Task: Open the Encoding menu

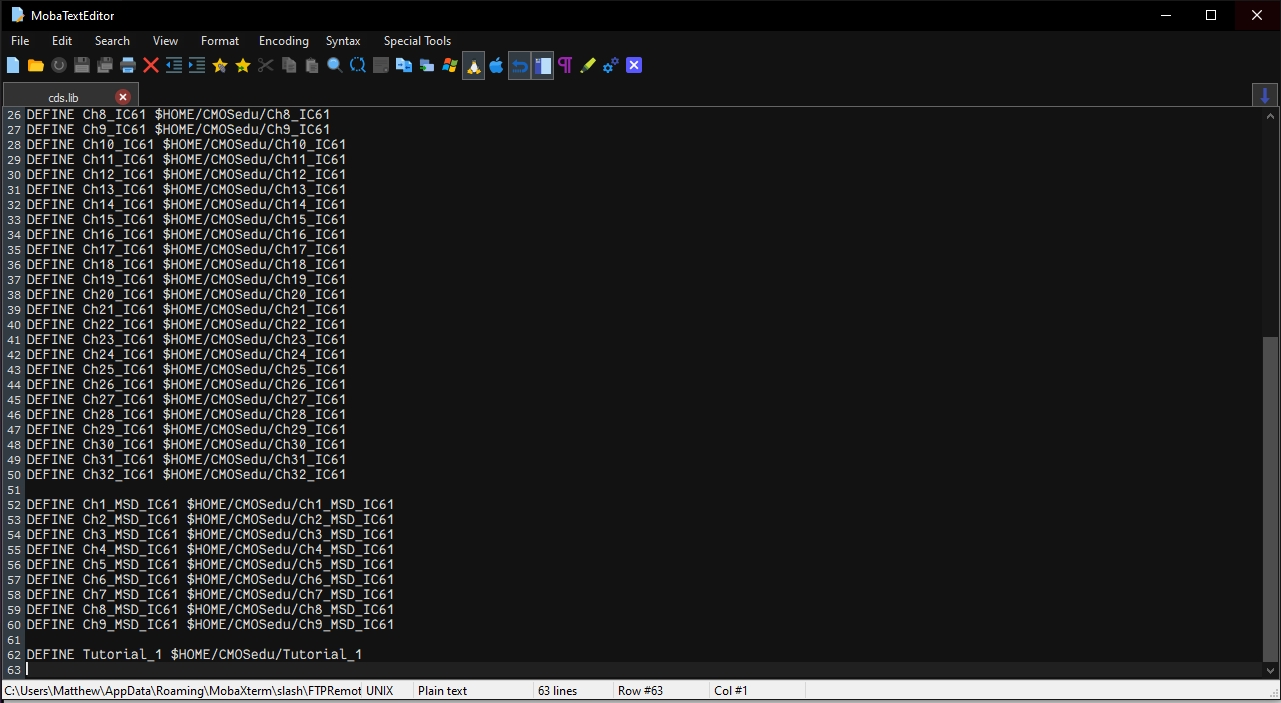Action: (x=284, y=41)
